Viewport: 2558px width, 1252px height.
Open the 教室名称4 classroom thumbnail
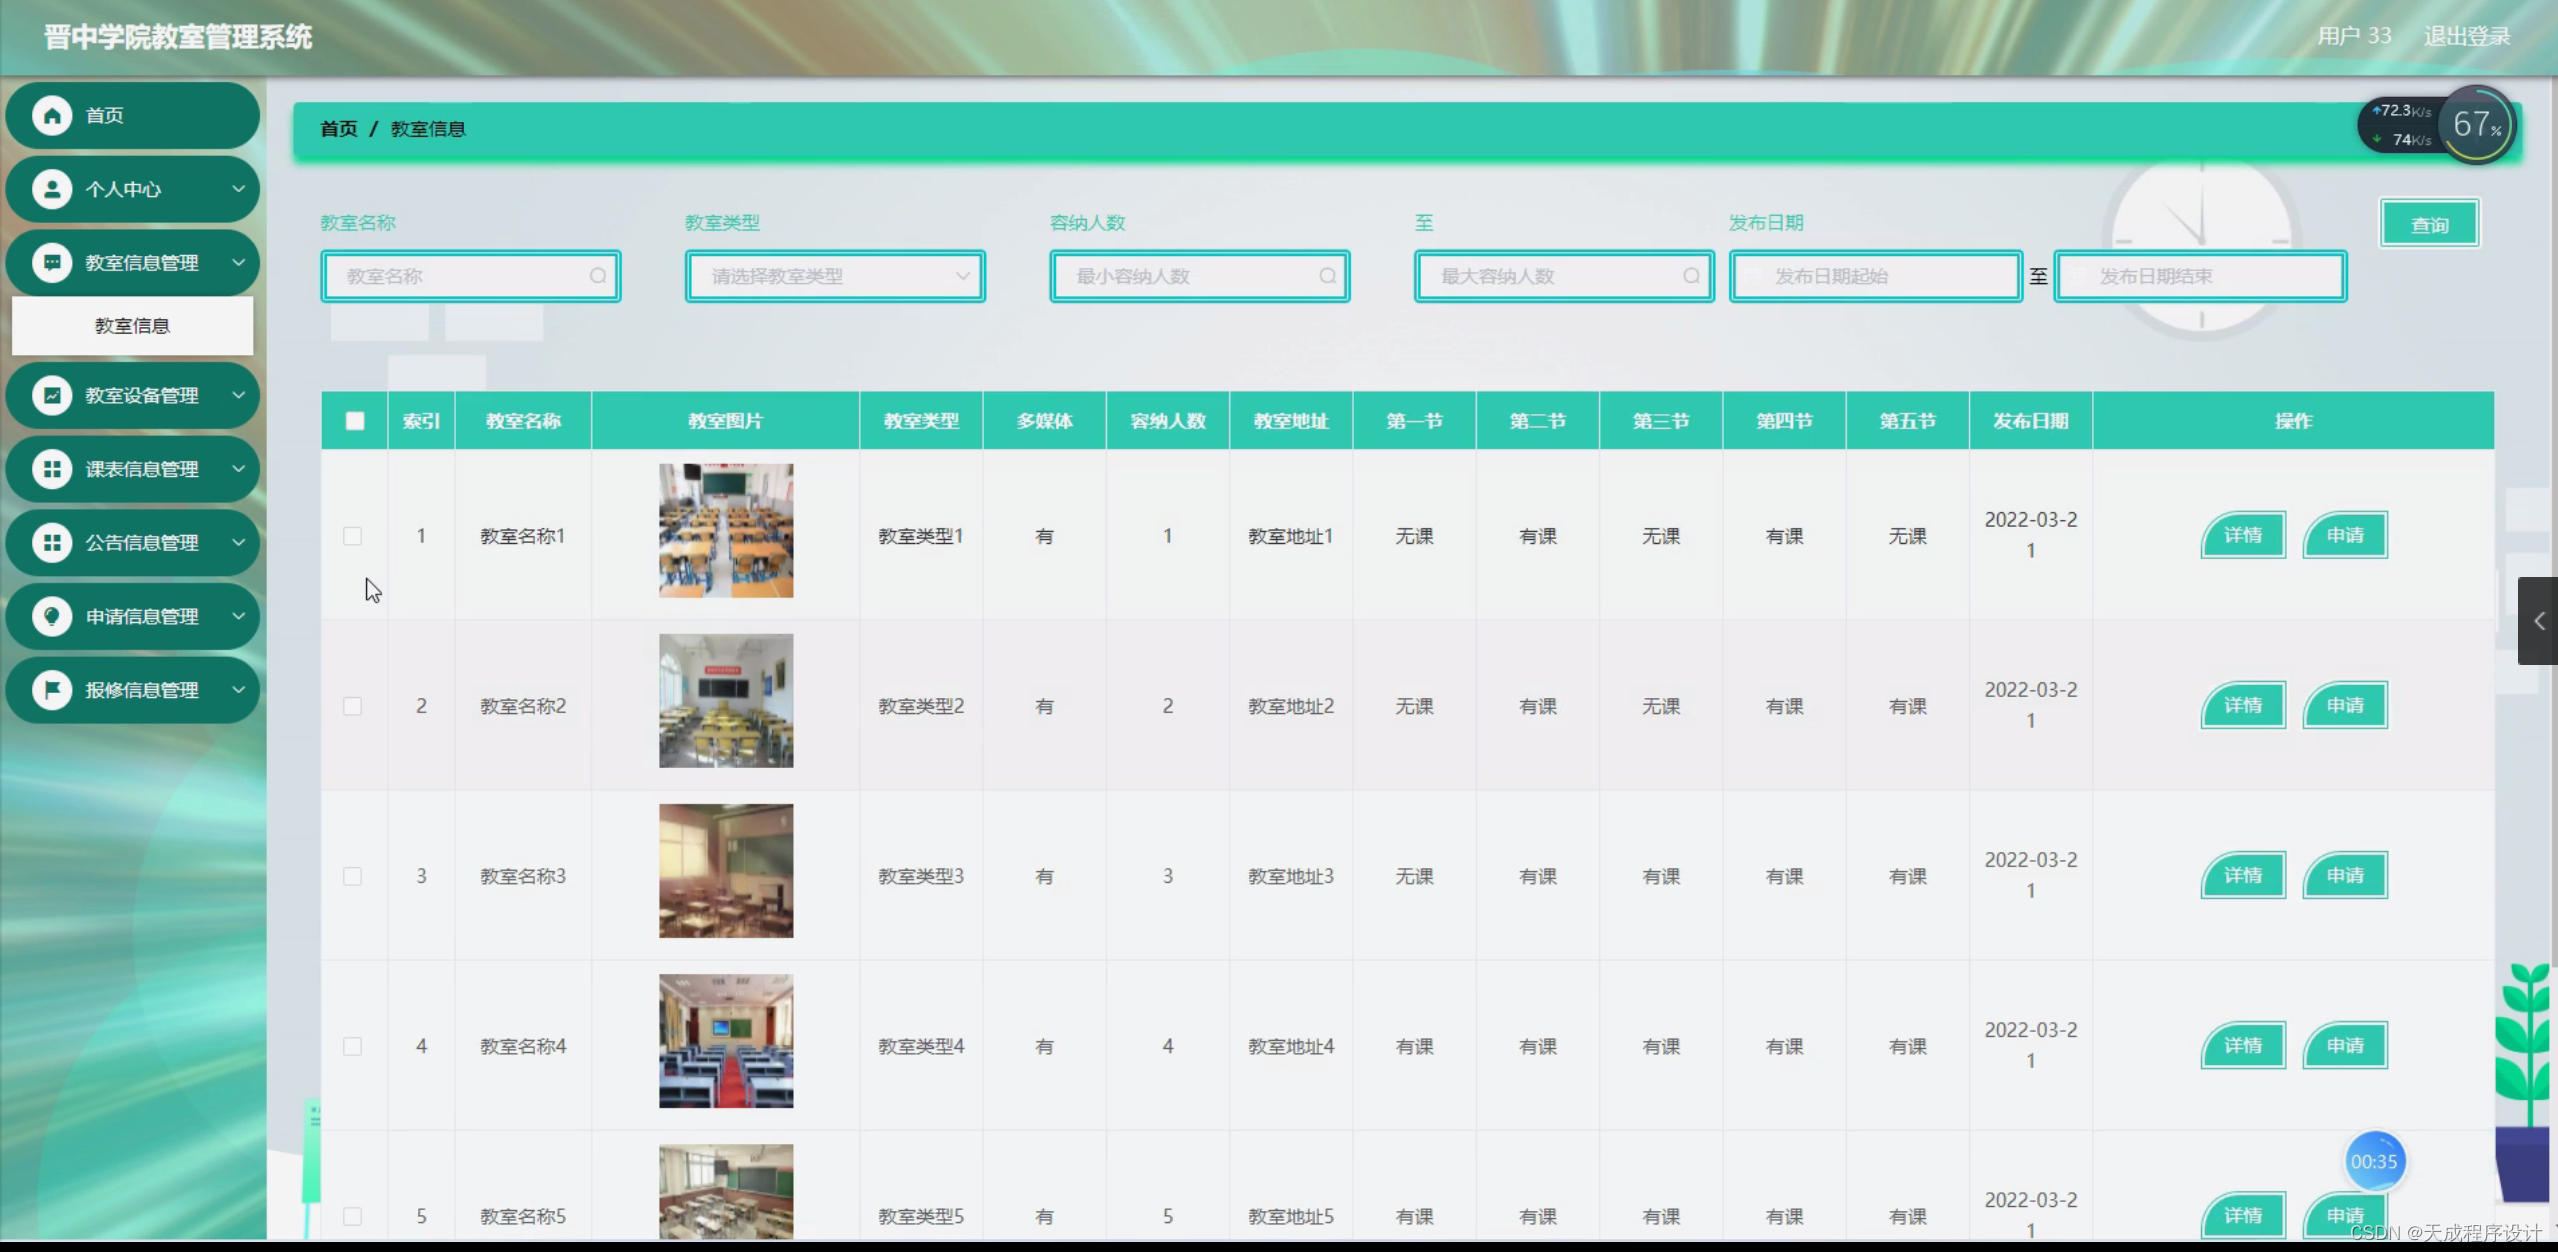726,1041
